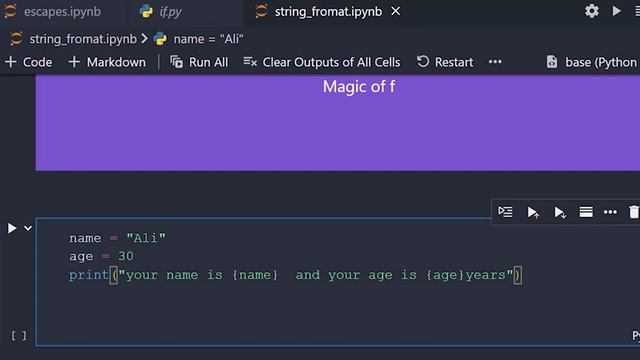Run the code cell play button
This screenshot has width=640, height=360.
12,228
